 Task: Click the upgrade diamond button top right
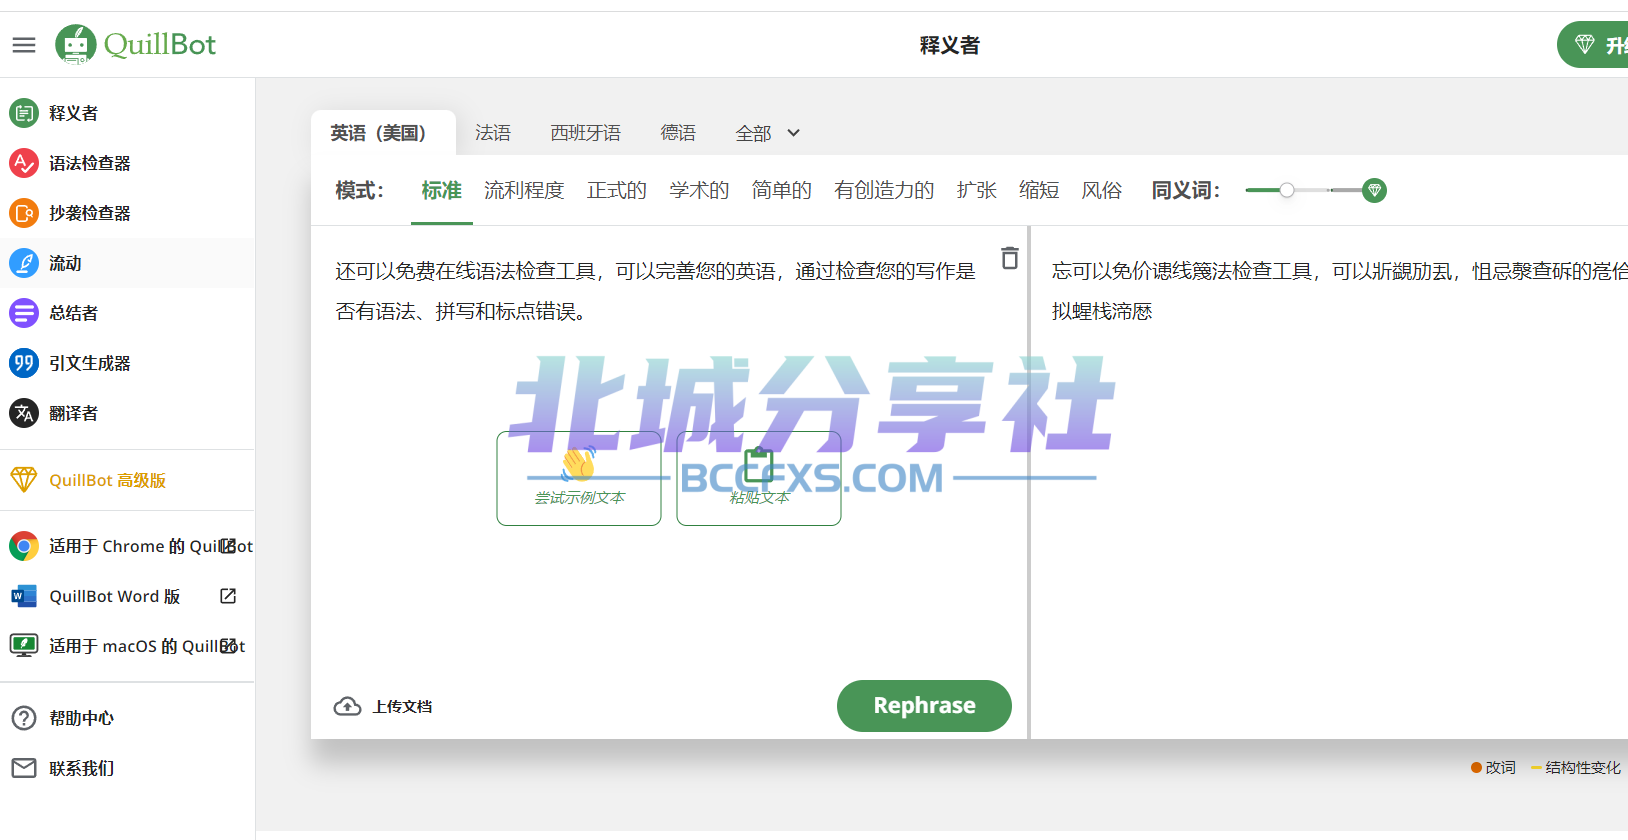click(1593, 45)
